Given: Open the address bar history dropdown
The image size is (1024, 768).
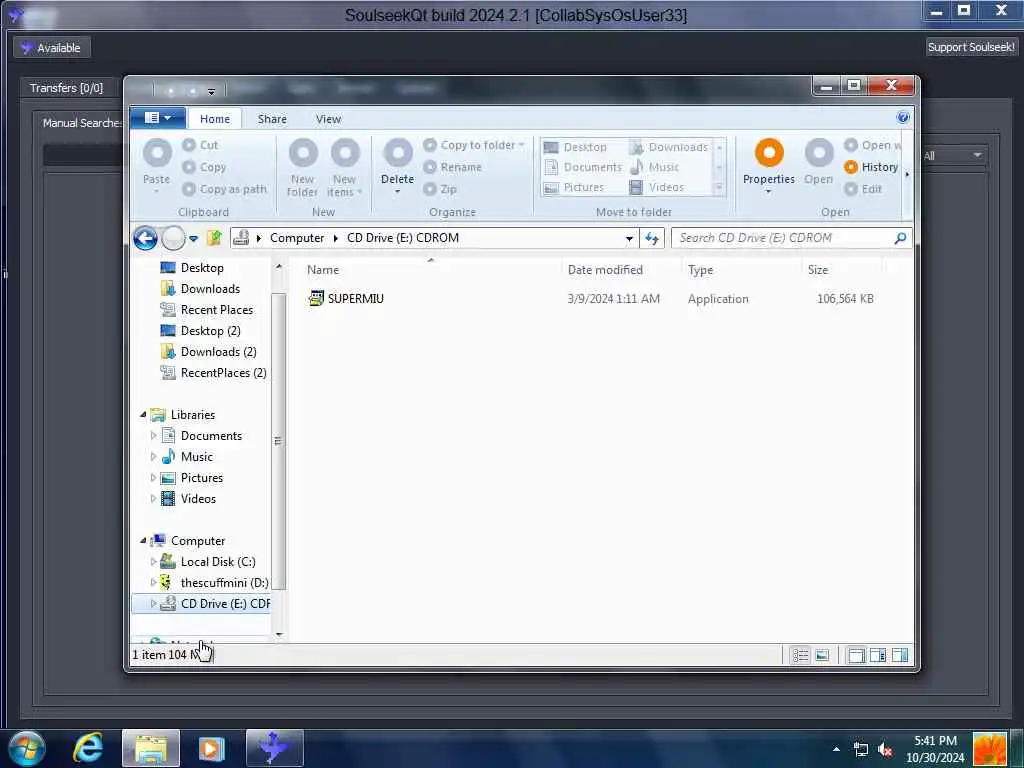Looking at the screenshot, I should tap(629, 238).
